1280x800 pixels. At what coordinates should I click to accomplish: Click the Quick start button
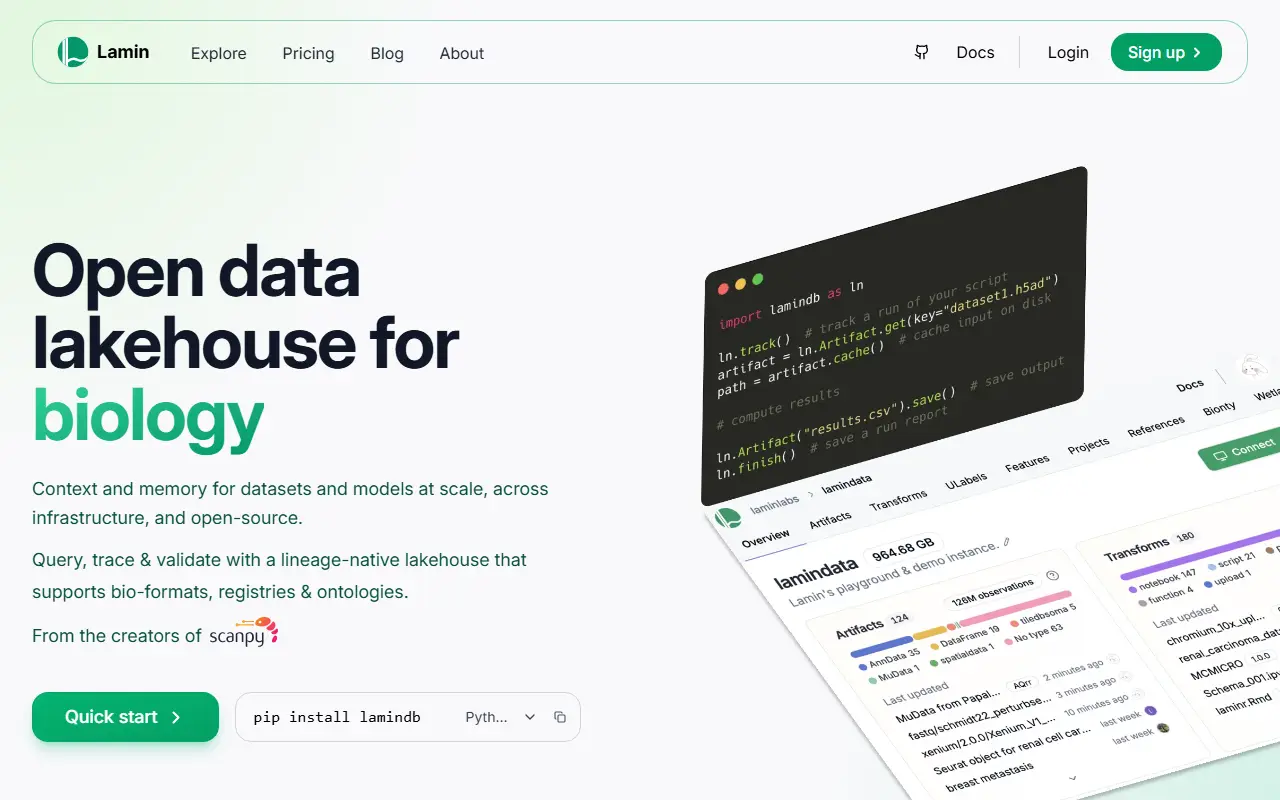125,717
